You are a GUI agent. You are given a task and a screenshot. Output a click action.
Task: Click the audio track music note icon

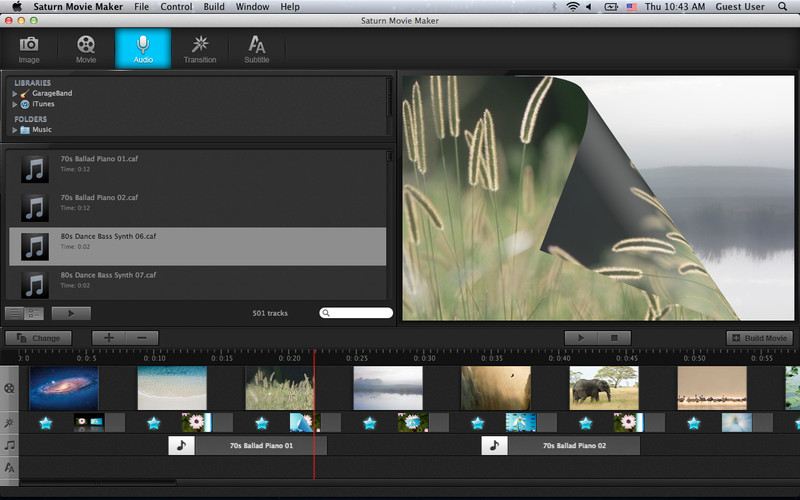(x=9, y=445)
